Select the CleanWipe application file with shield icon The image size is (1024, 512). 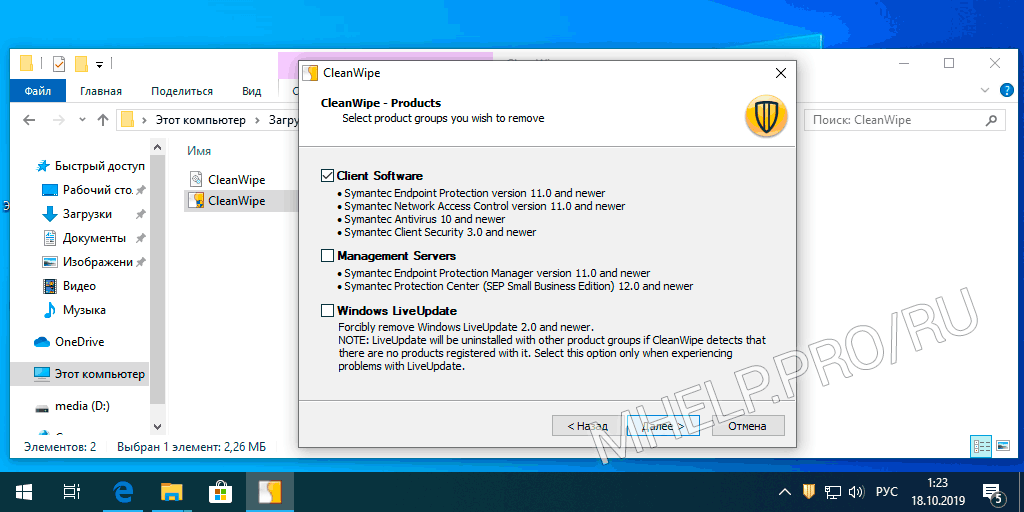(x=227, y=200)
